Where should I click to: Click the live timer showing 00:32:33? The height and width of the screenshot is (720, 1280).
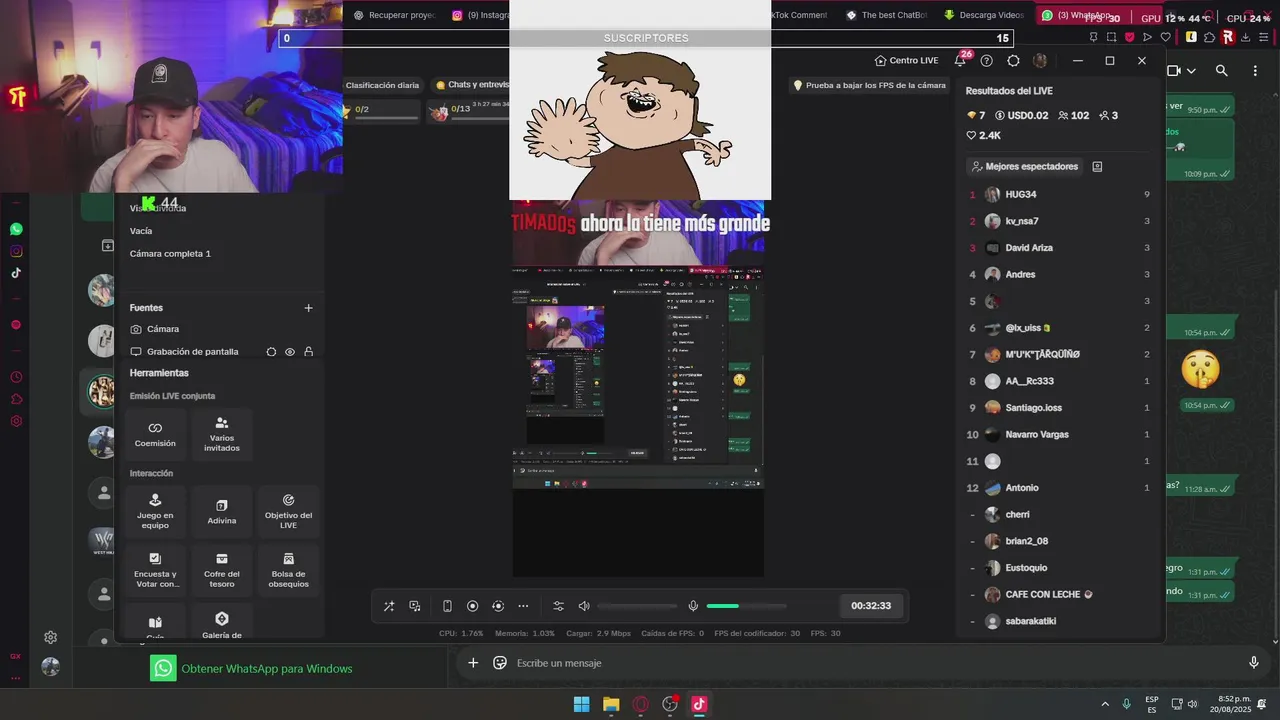[871, 606]
